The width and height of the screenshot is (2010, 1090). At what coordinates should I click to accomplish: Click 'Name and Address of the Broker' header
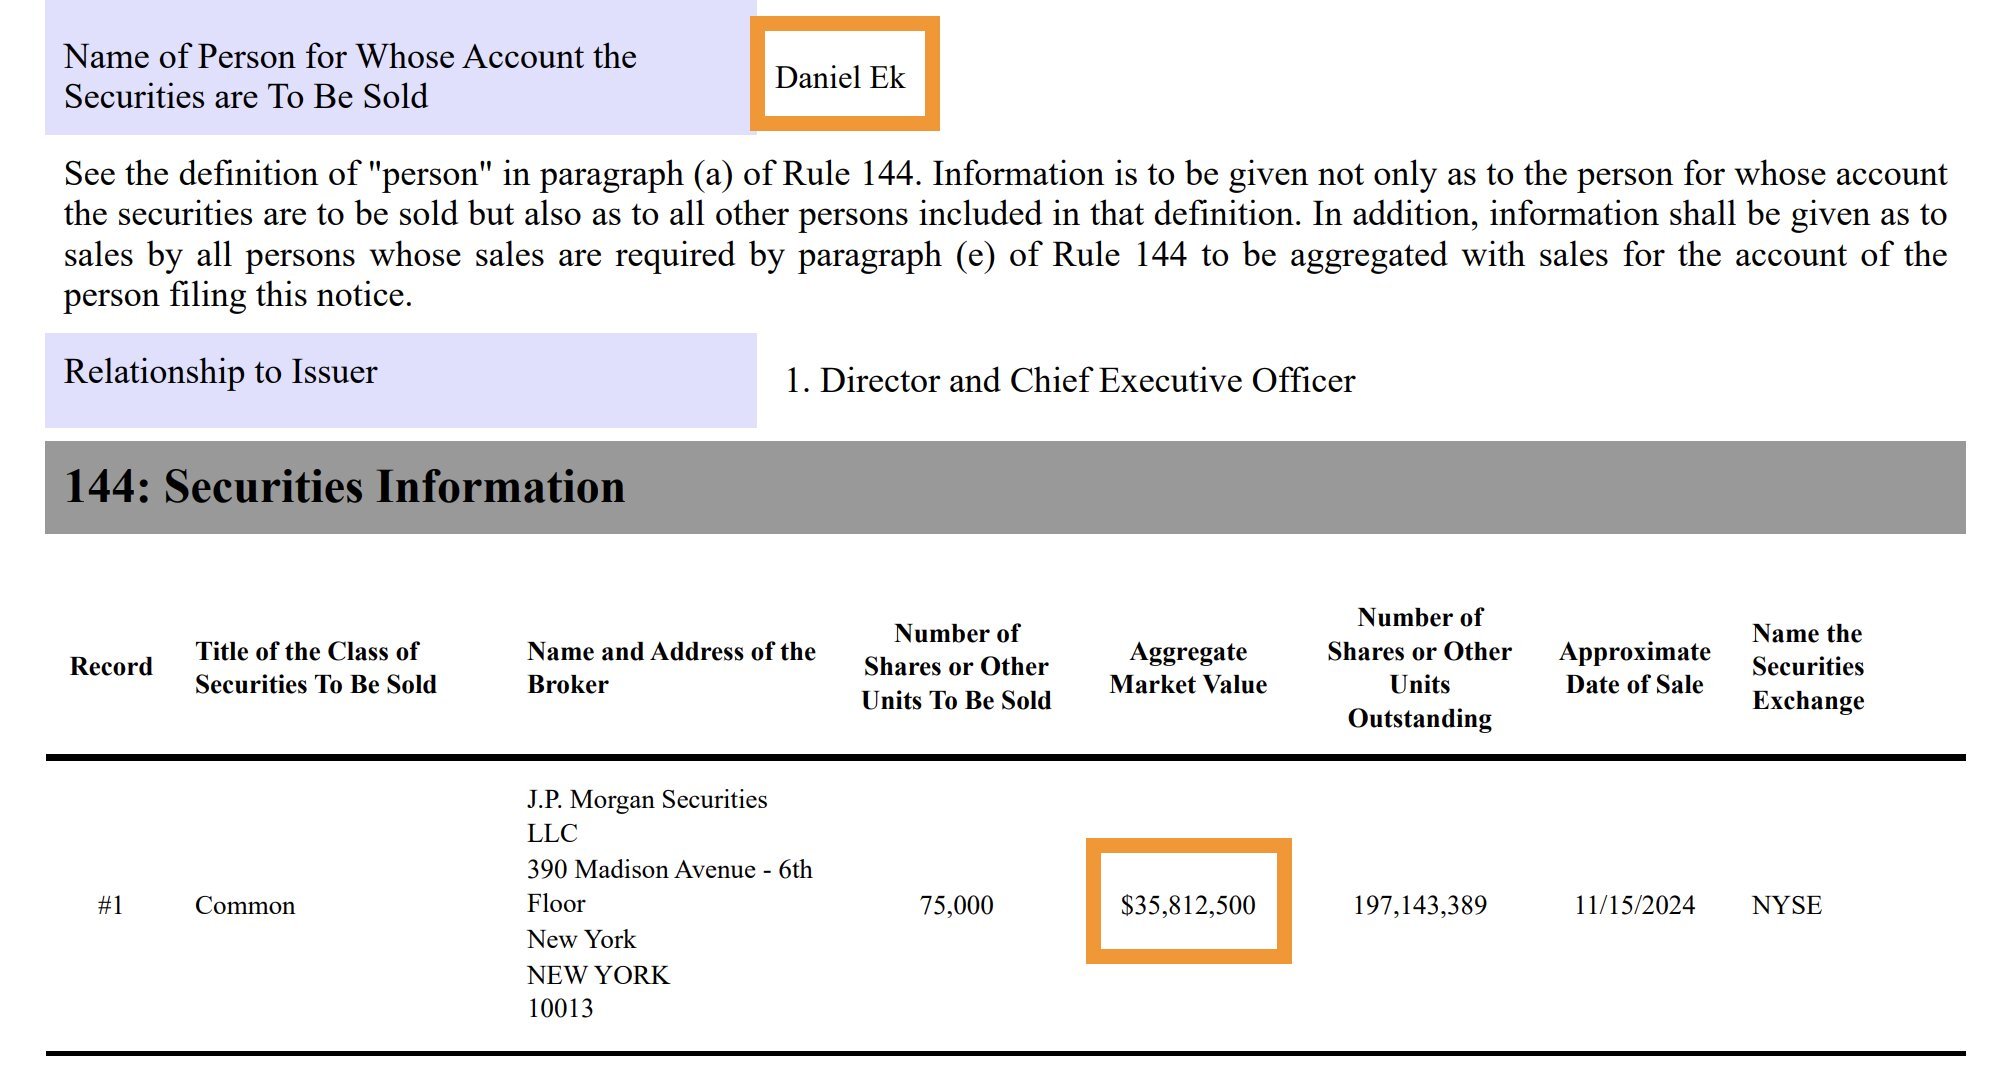(x=671, y=667)
